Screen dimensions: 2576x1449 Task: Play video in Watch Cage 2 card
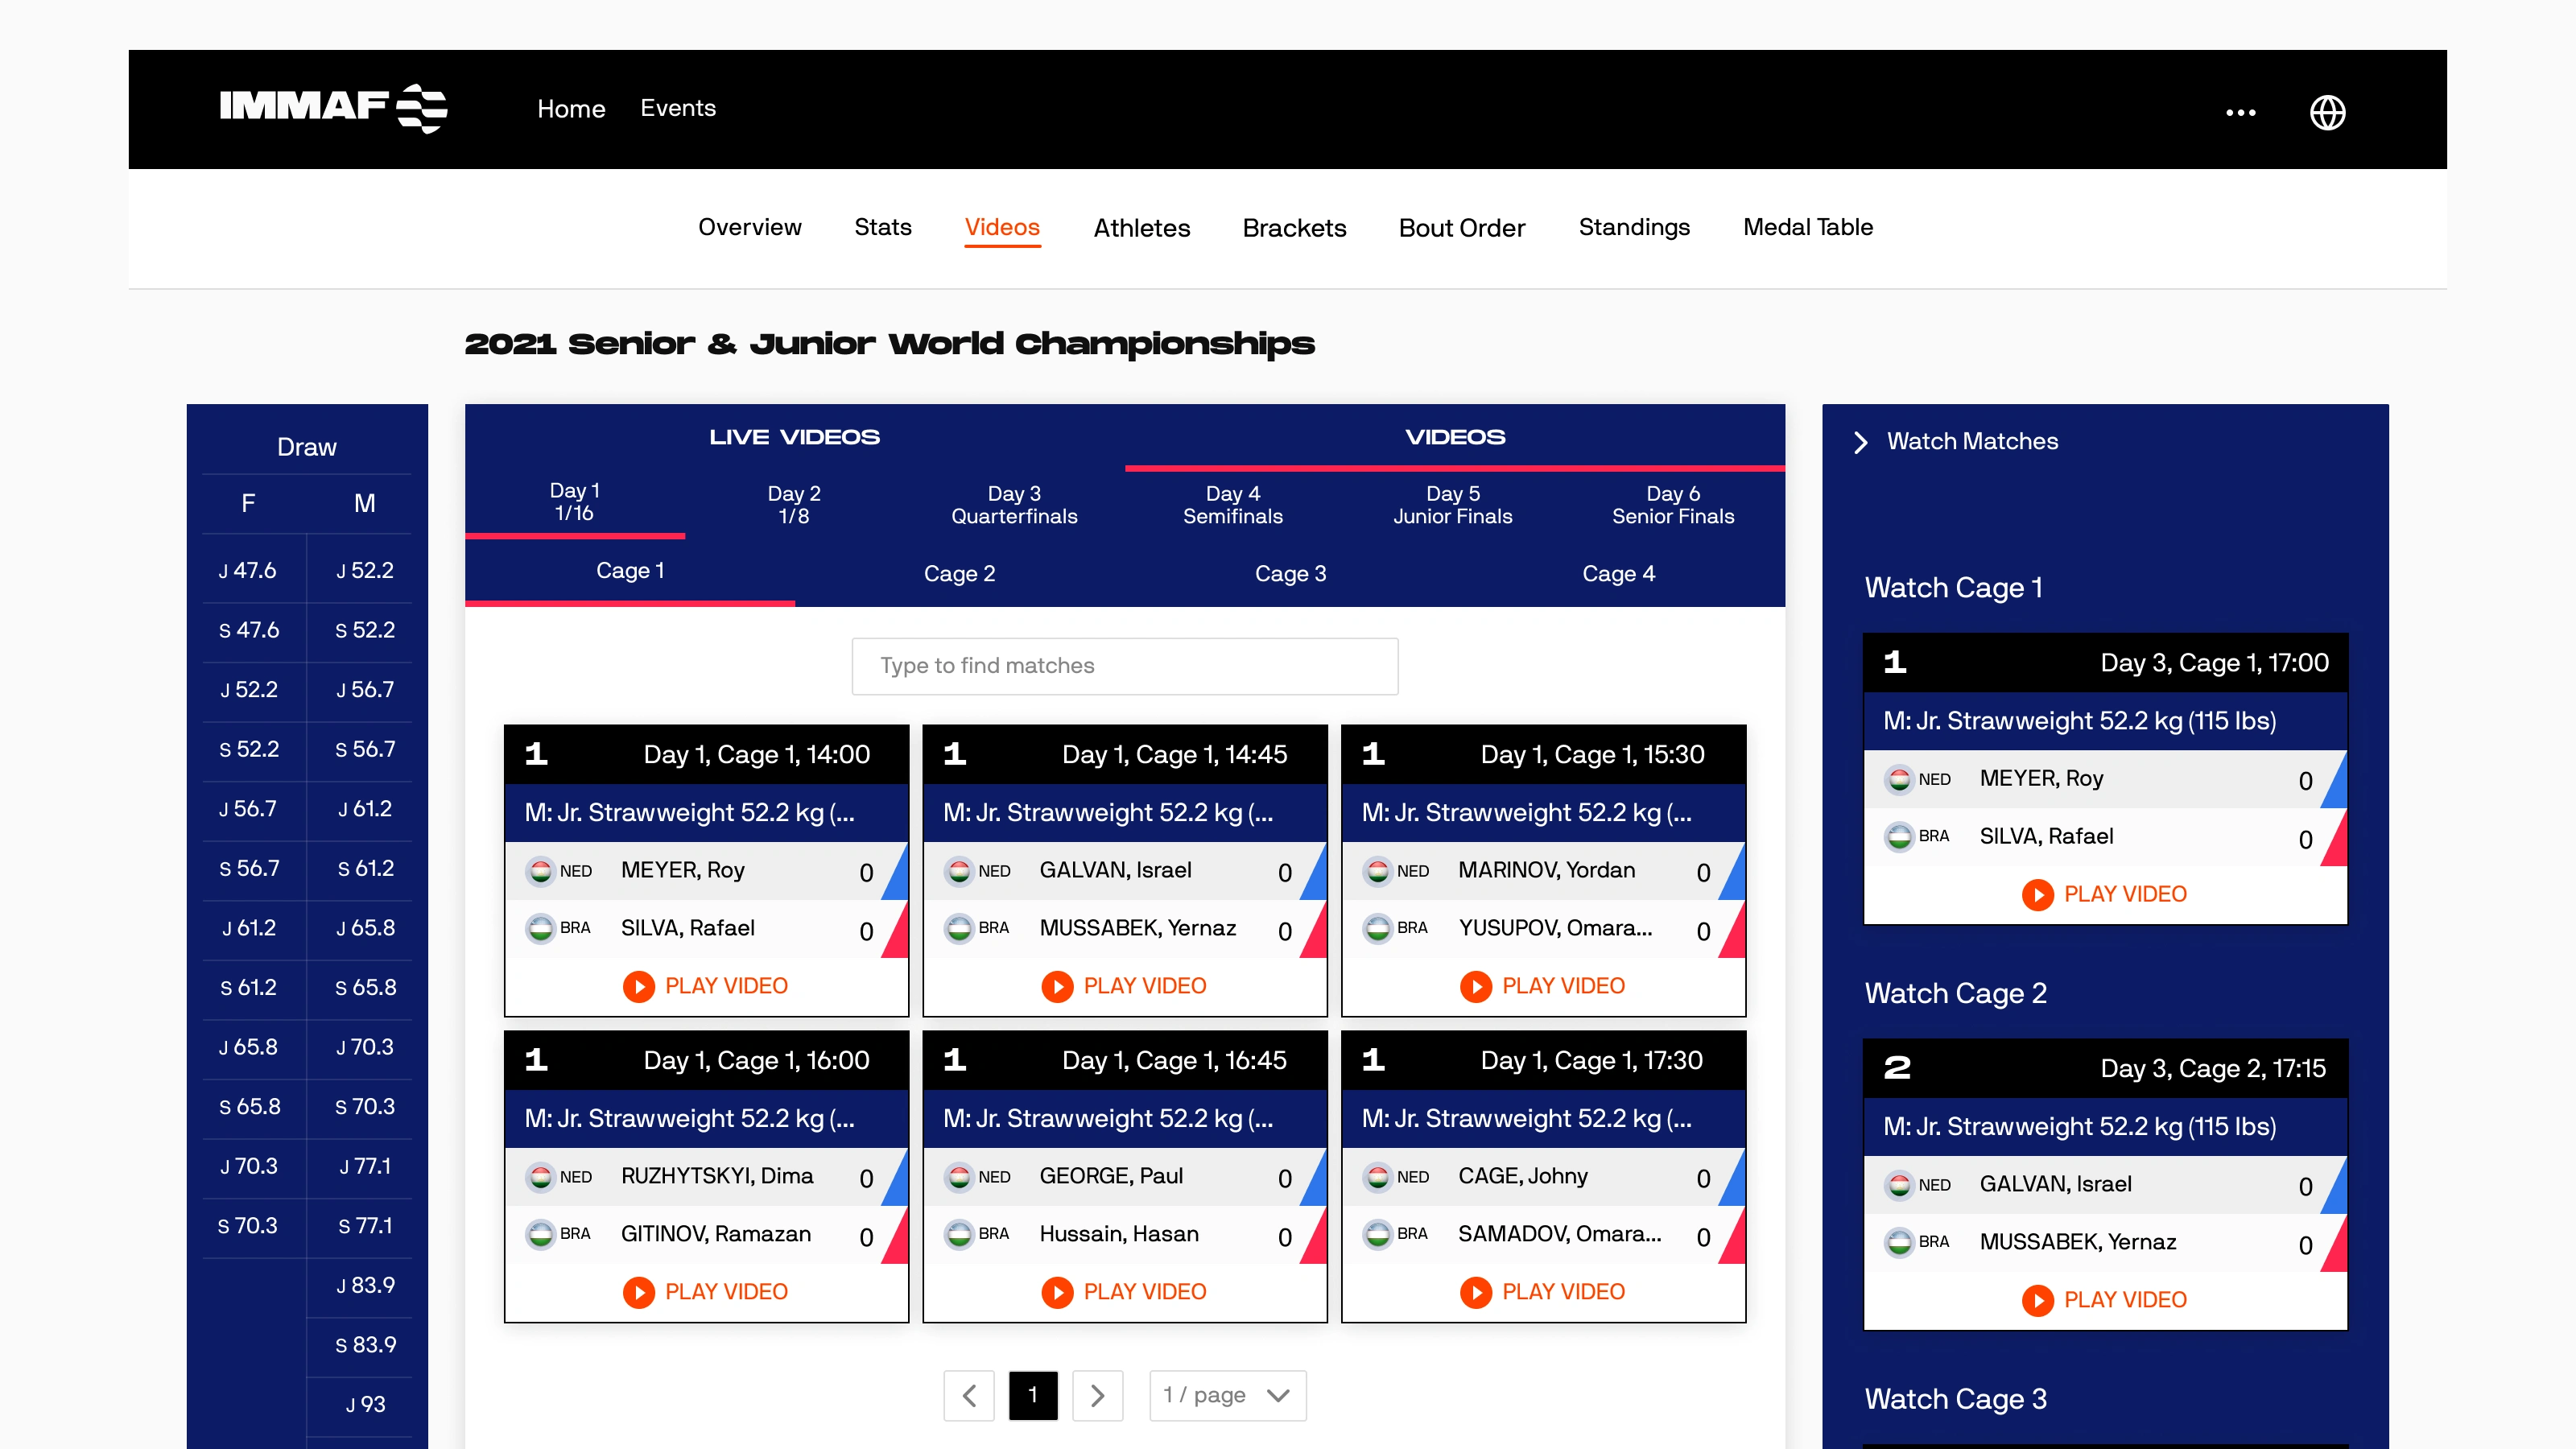click(x=2104, y=1300)
